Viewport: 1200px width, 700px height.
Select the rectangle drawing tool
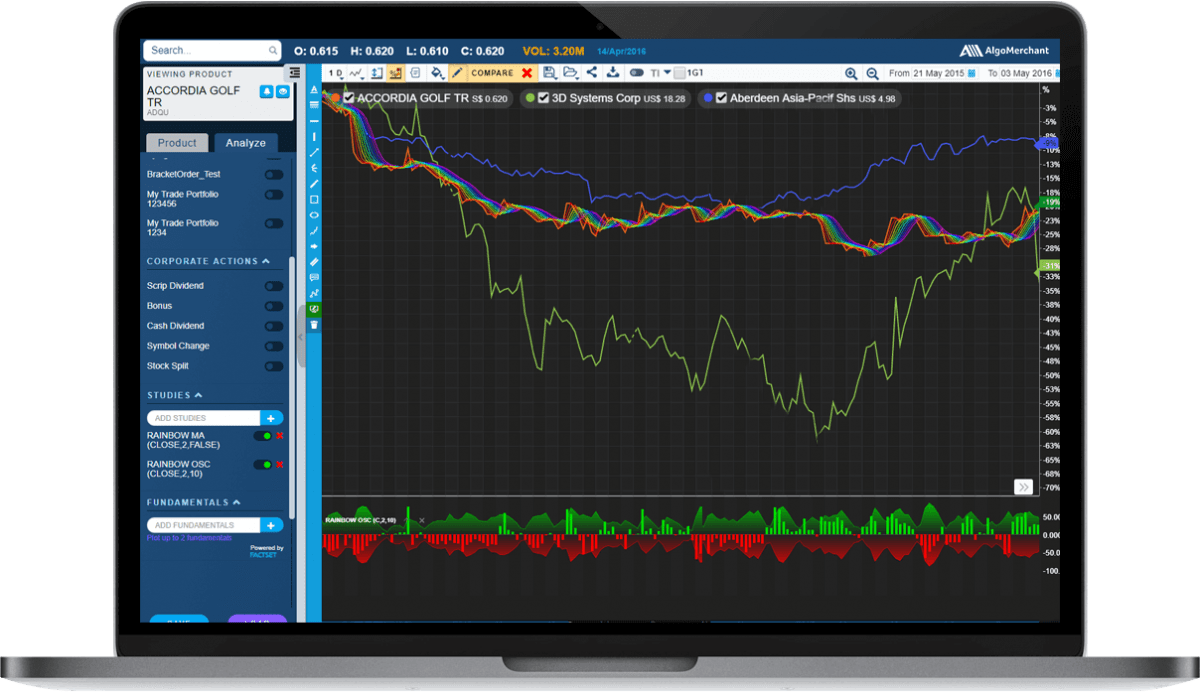[x=314, y=199]
